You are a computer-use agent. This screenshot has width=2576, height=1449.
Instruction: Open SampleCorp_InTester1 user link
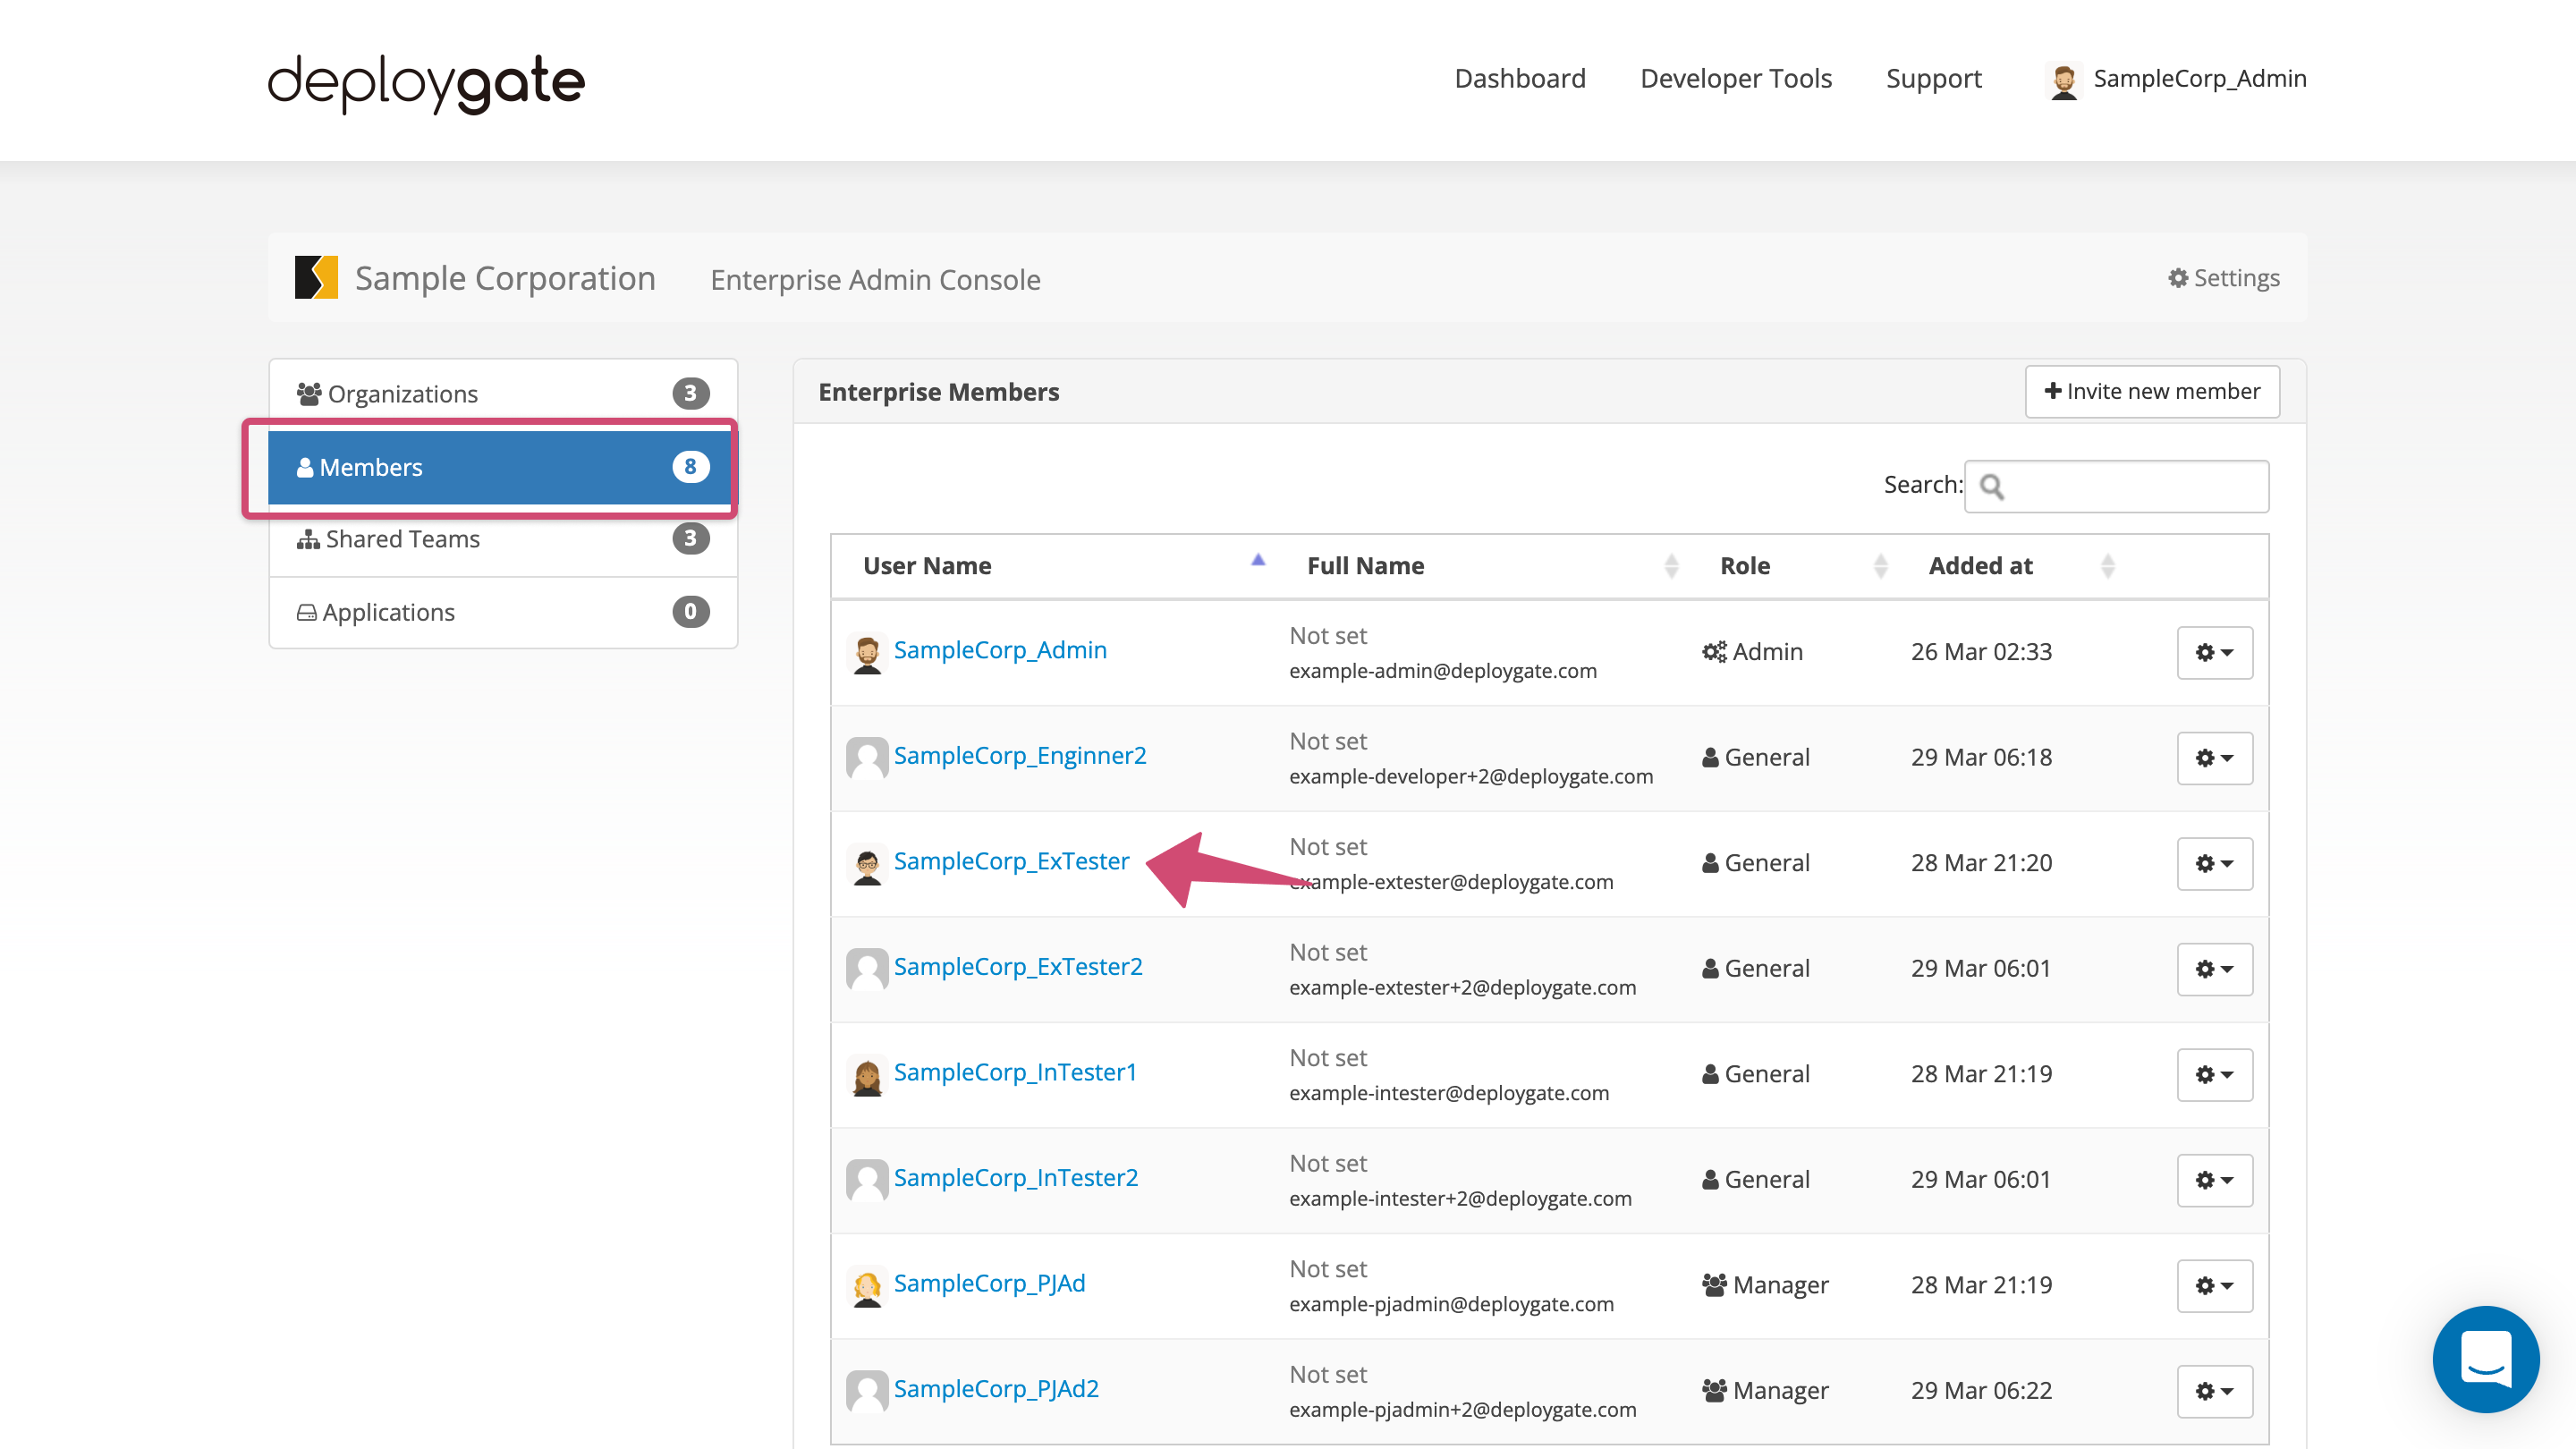pyautogui.click(x=1015, y=1072)
